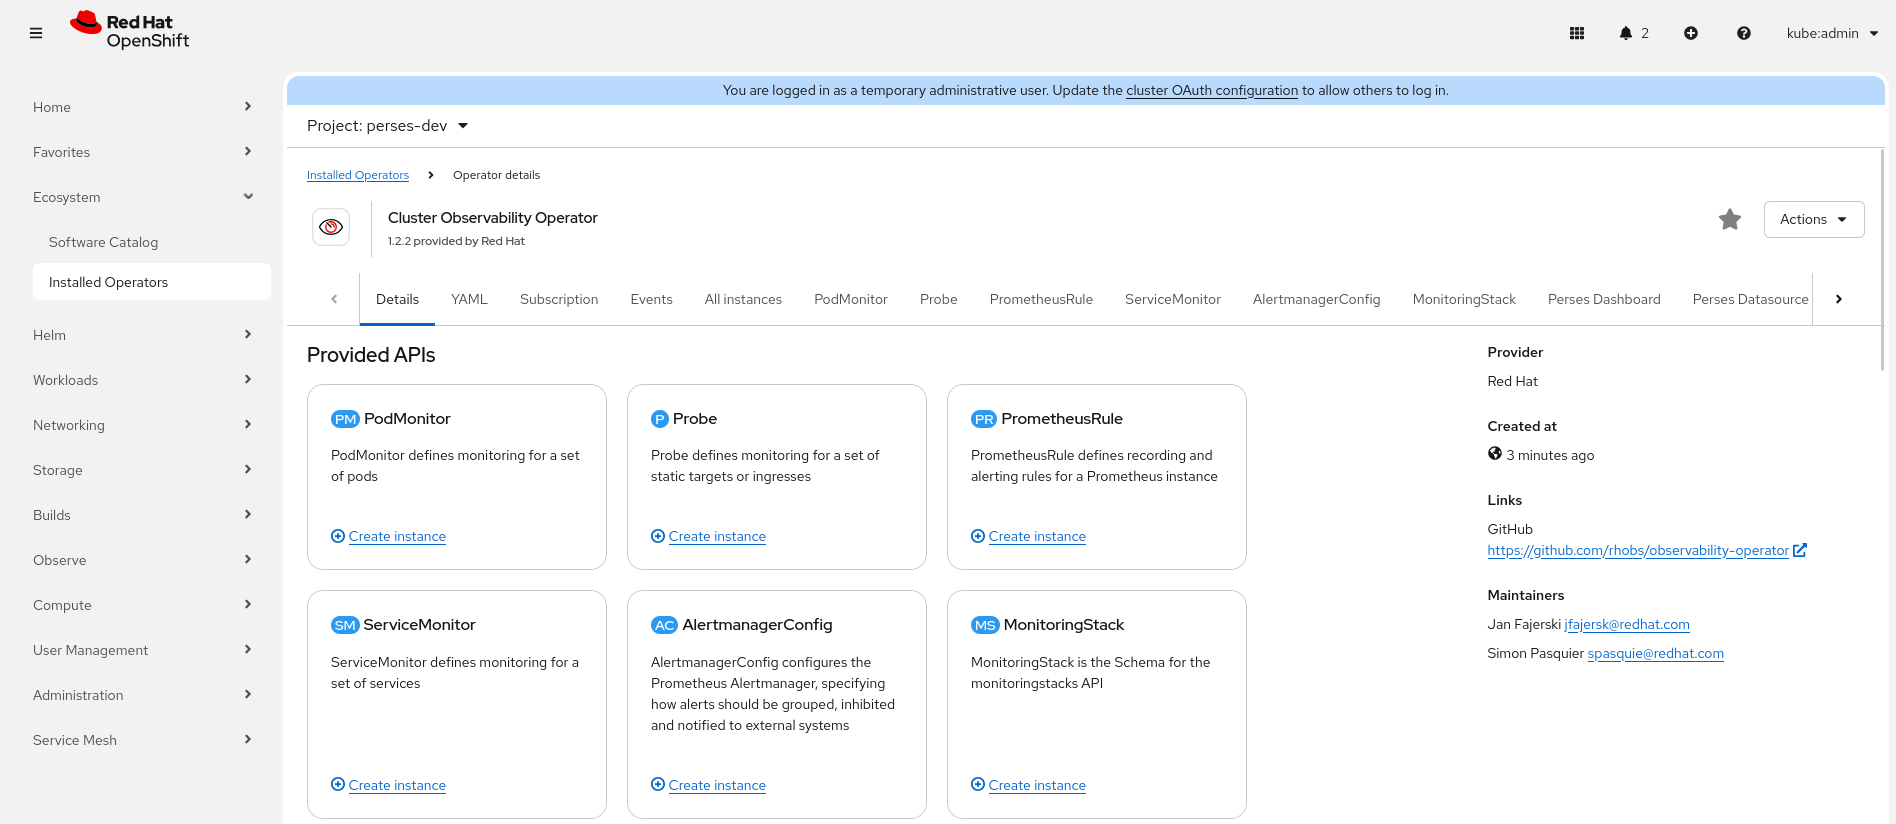Open the application launcher grid

pyautogui.click(x=1577, y=33)
